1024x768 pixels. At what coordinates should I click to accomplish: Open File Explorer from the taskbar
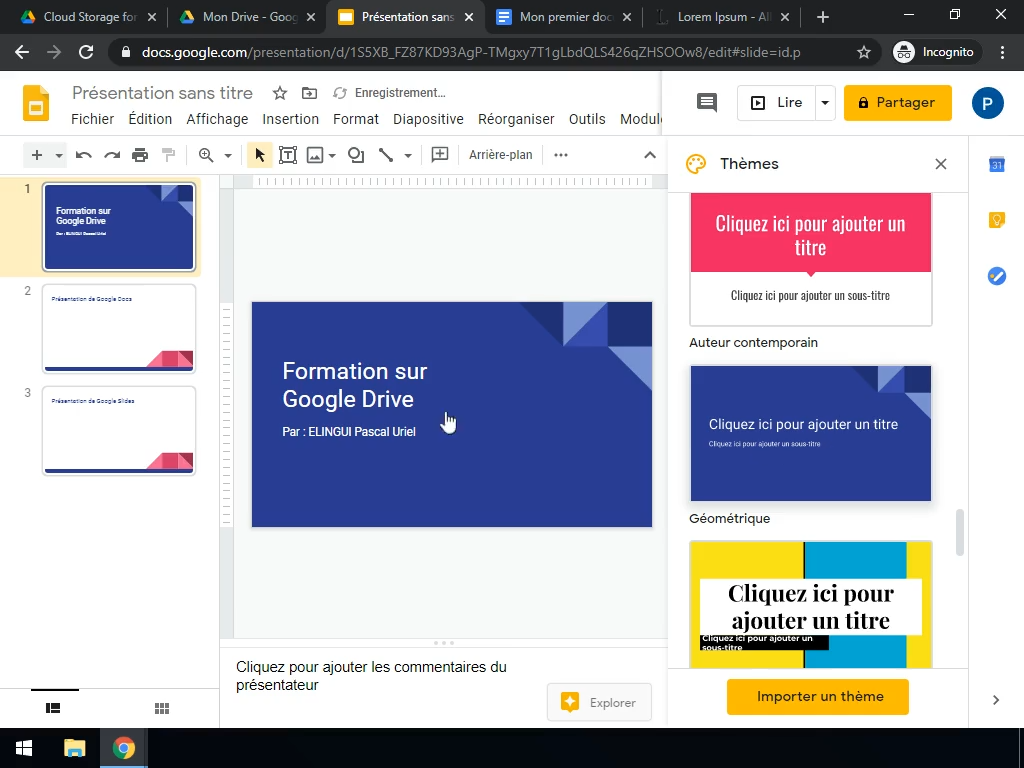click(x=74, y=748)
